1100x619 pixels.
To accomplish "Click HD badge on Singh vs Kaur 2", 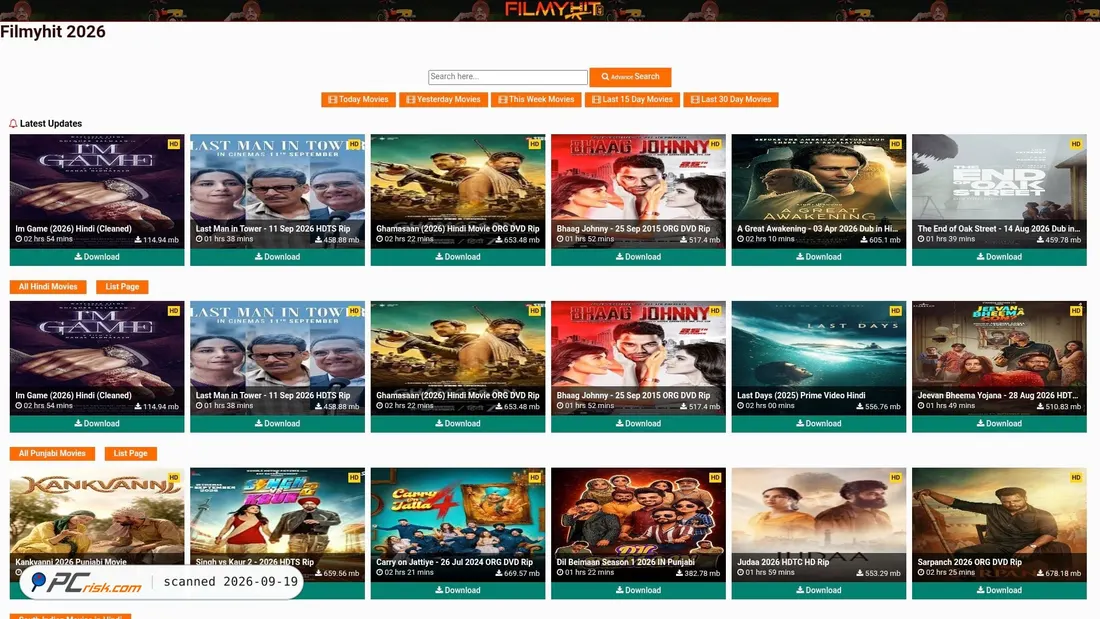I will 354,477.
